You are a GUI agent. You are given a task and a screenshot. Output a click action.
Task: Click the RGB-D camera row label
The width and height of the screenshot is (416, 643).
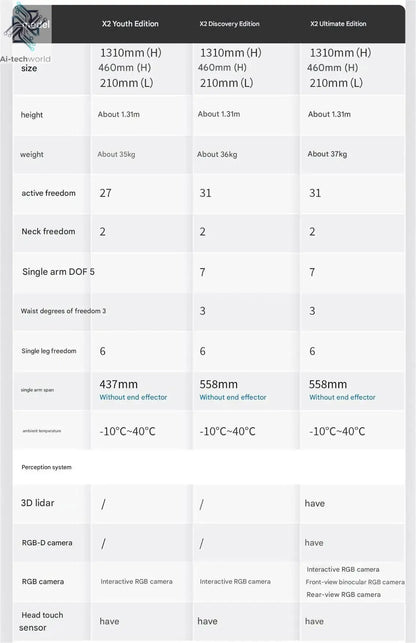(x=47, y=543)
